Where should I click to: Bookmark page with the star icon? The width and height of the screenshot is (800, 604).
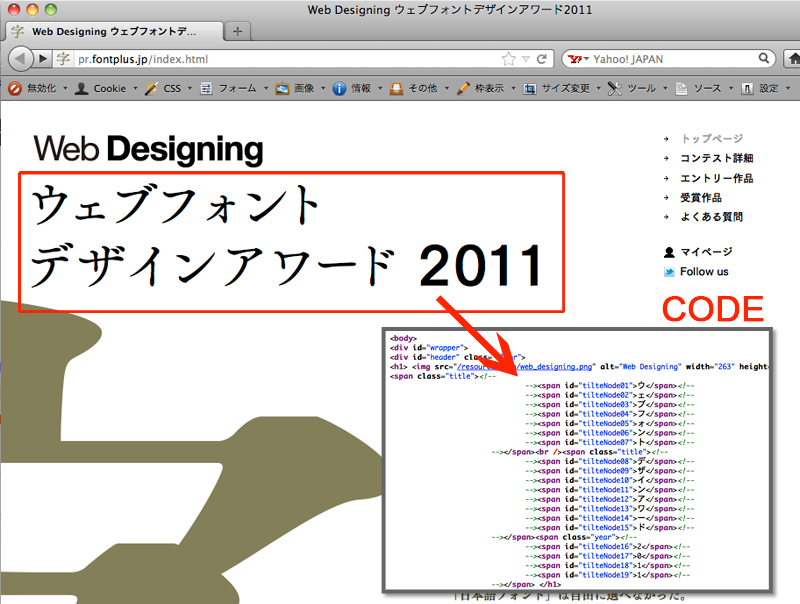coord(509,59)
